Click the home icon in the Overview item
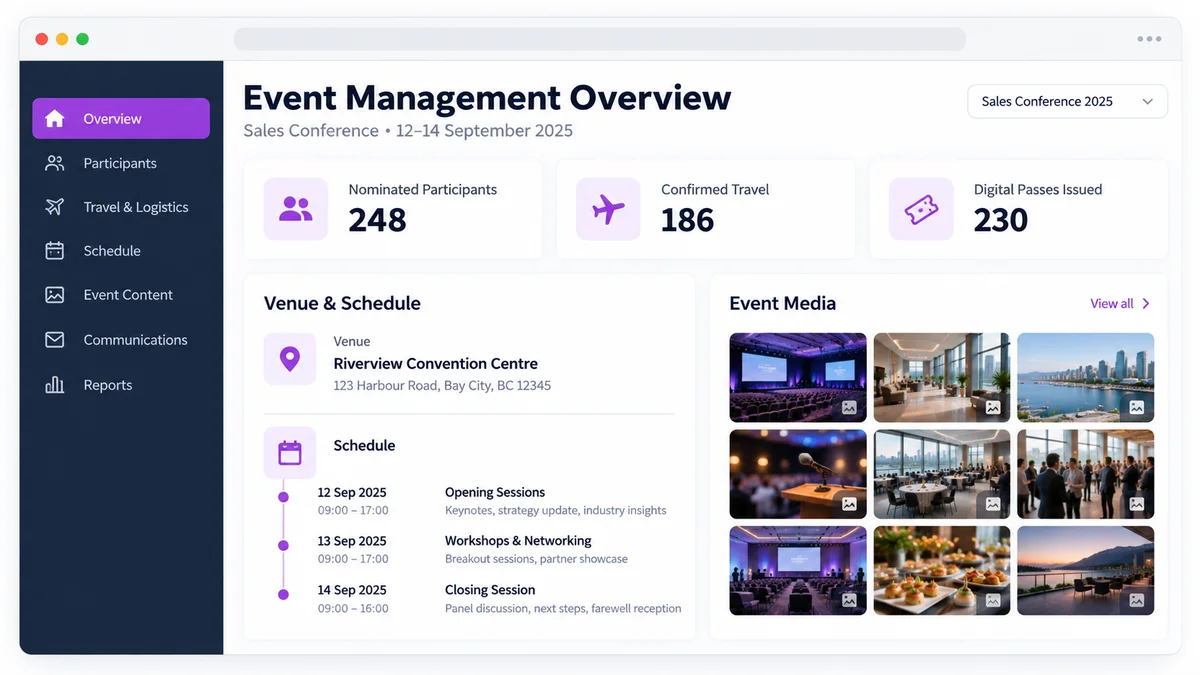 click(x=55, y=119)
